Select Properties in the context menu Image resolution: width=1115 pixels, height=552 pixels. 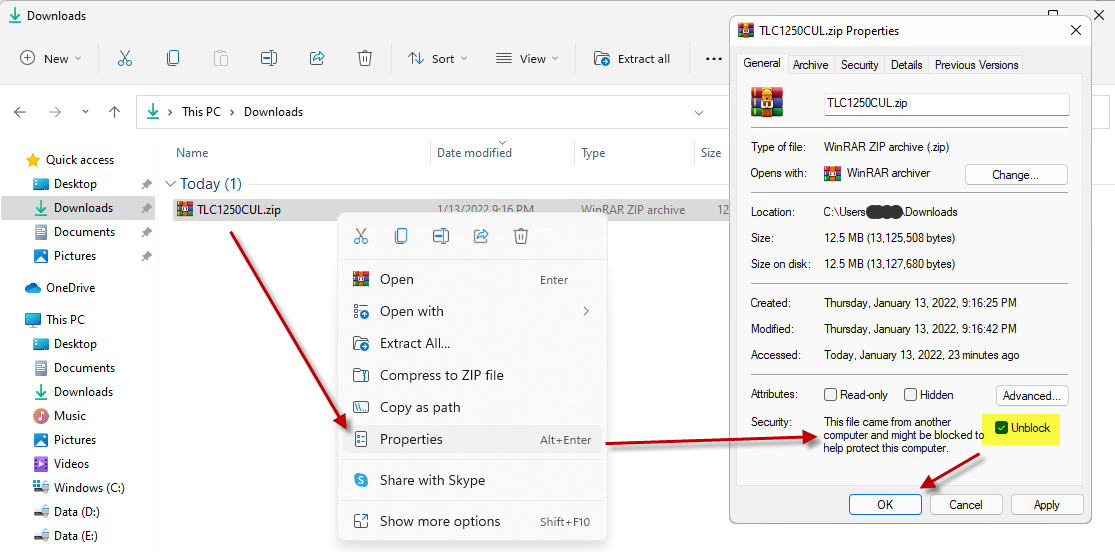point(411,439)
